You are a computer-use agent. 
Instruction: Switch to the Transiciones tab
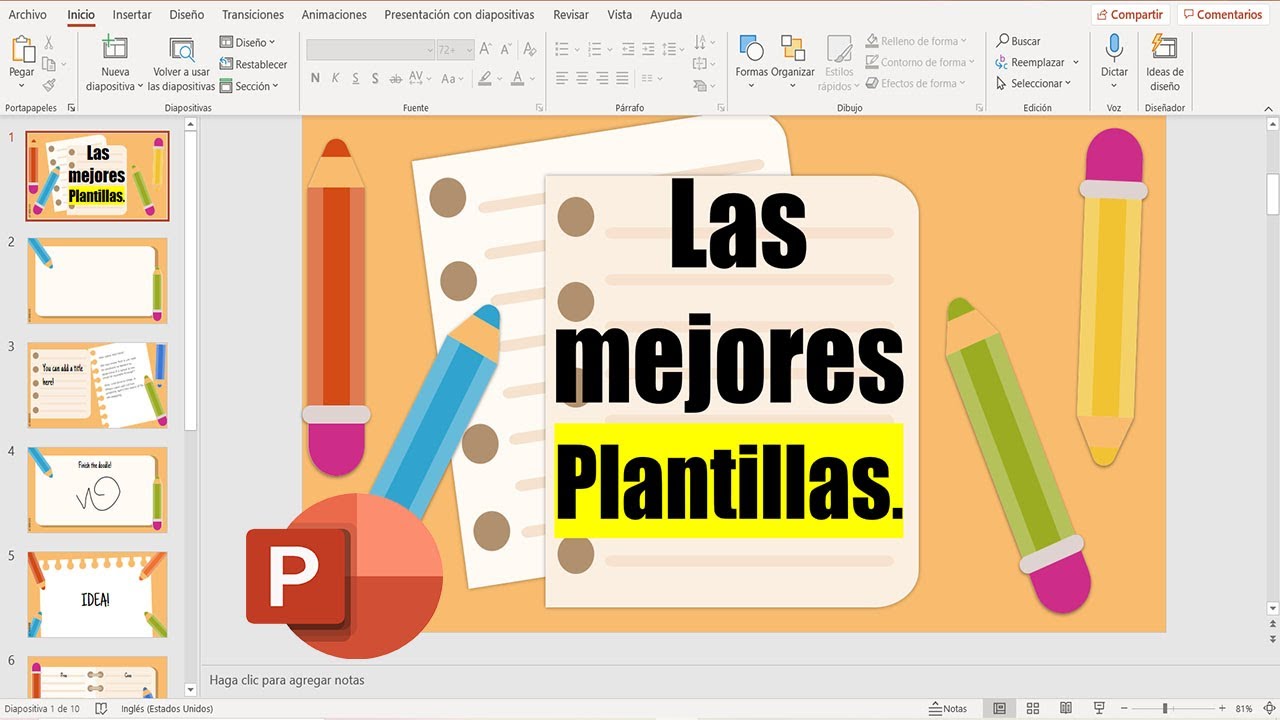pyautogui.click(x=253, y=15)
